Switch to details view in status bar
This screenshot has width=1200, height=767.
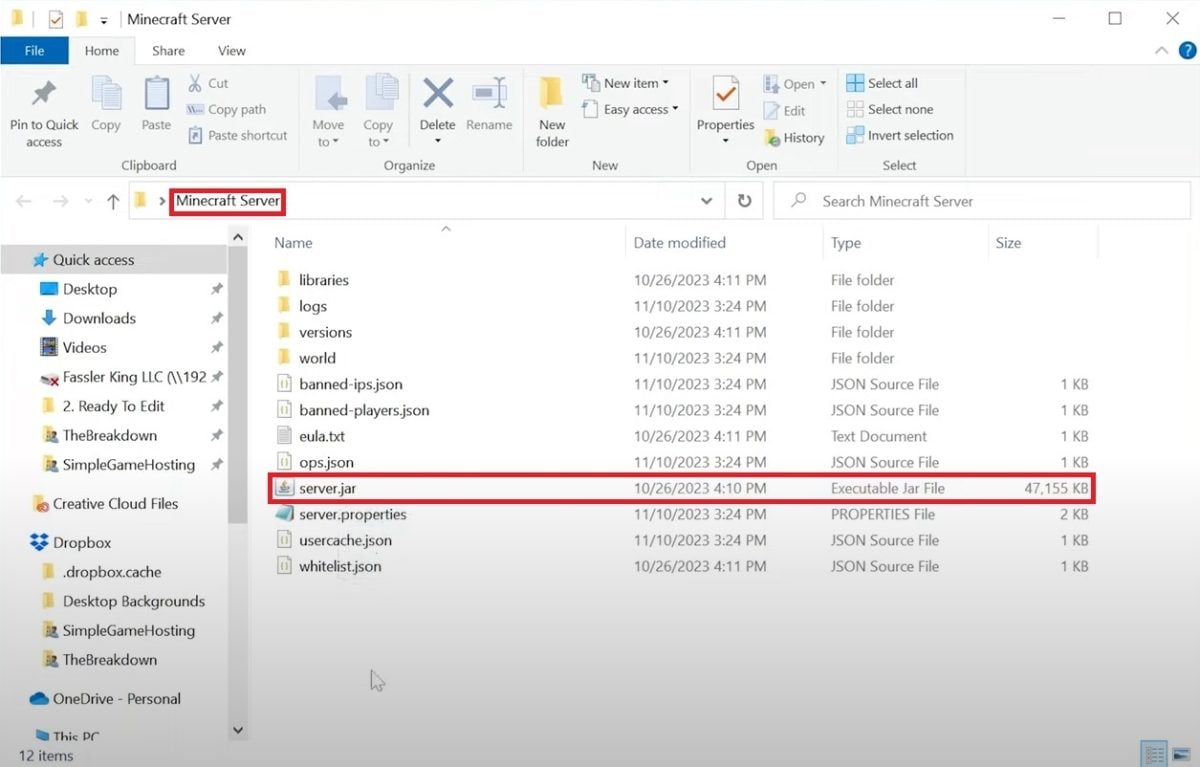click(1153, 754)
